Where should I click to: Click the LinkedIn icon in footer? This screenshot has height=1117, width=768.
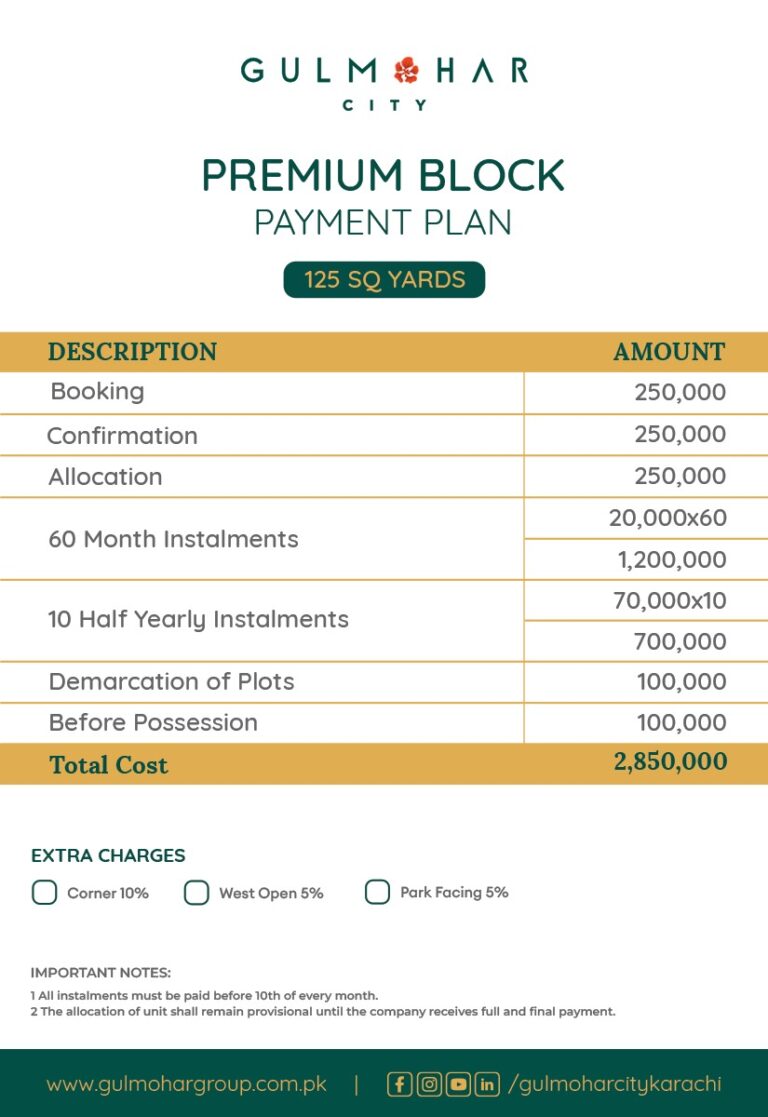click(487, 1084)
